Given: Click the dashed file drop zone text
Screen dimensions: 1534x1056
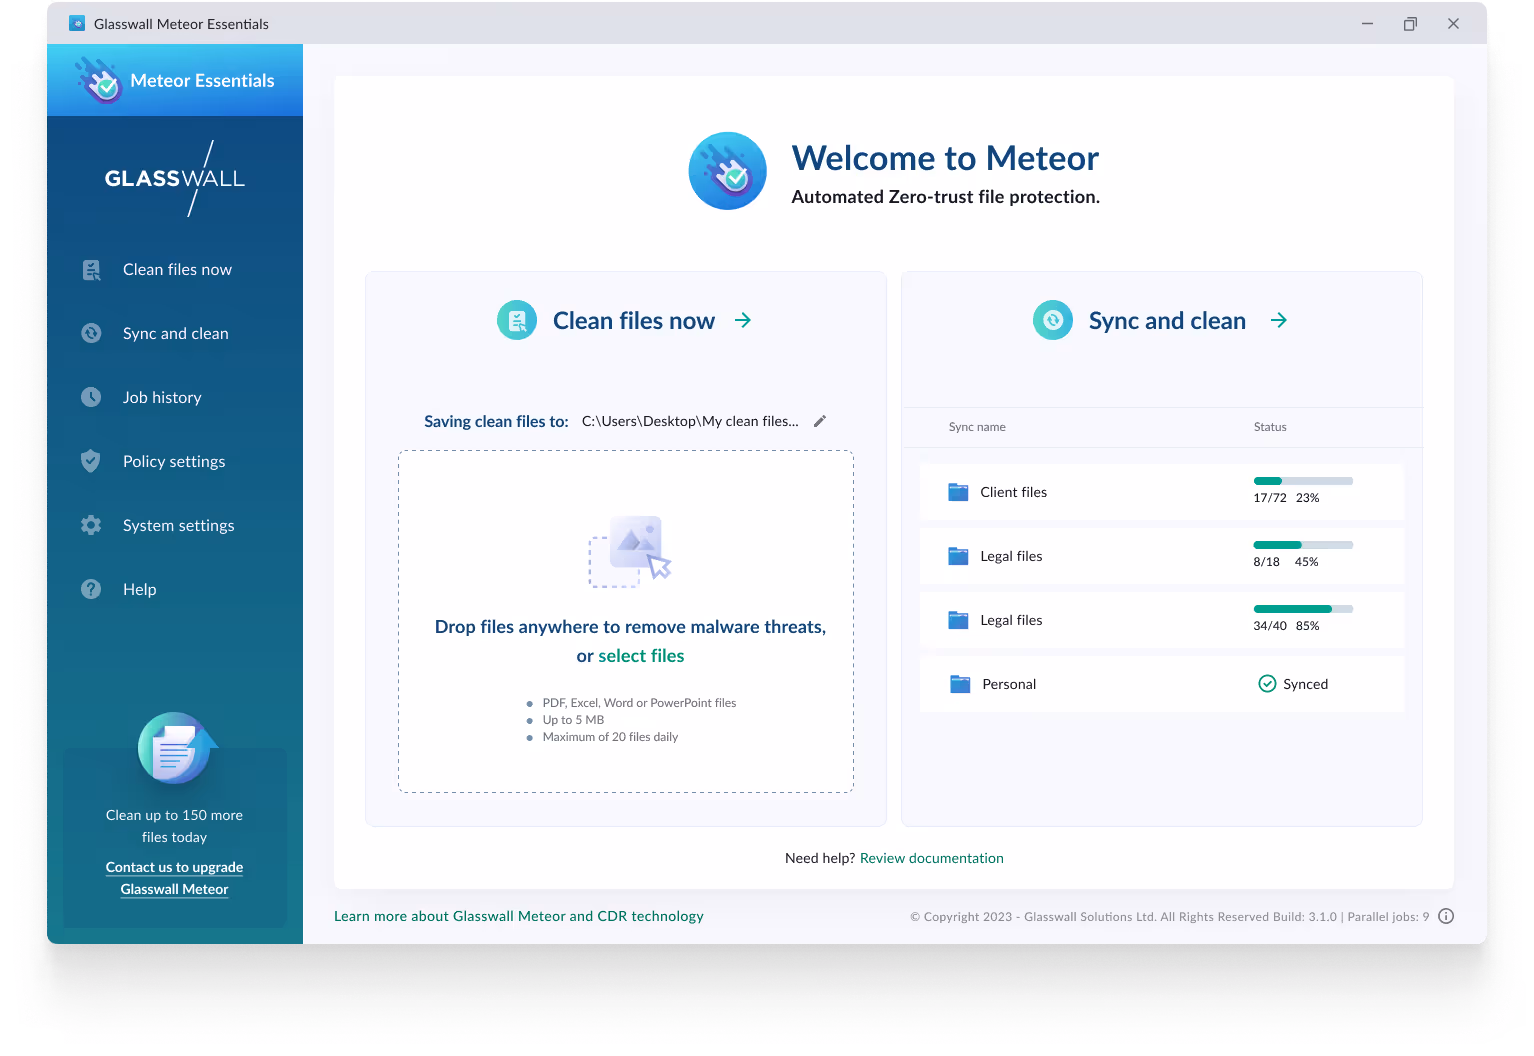Looking at the screenshot, I should 630,641.
